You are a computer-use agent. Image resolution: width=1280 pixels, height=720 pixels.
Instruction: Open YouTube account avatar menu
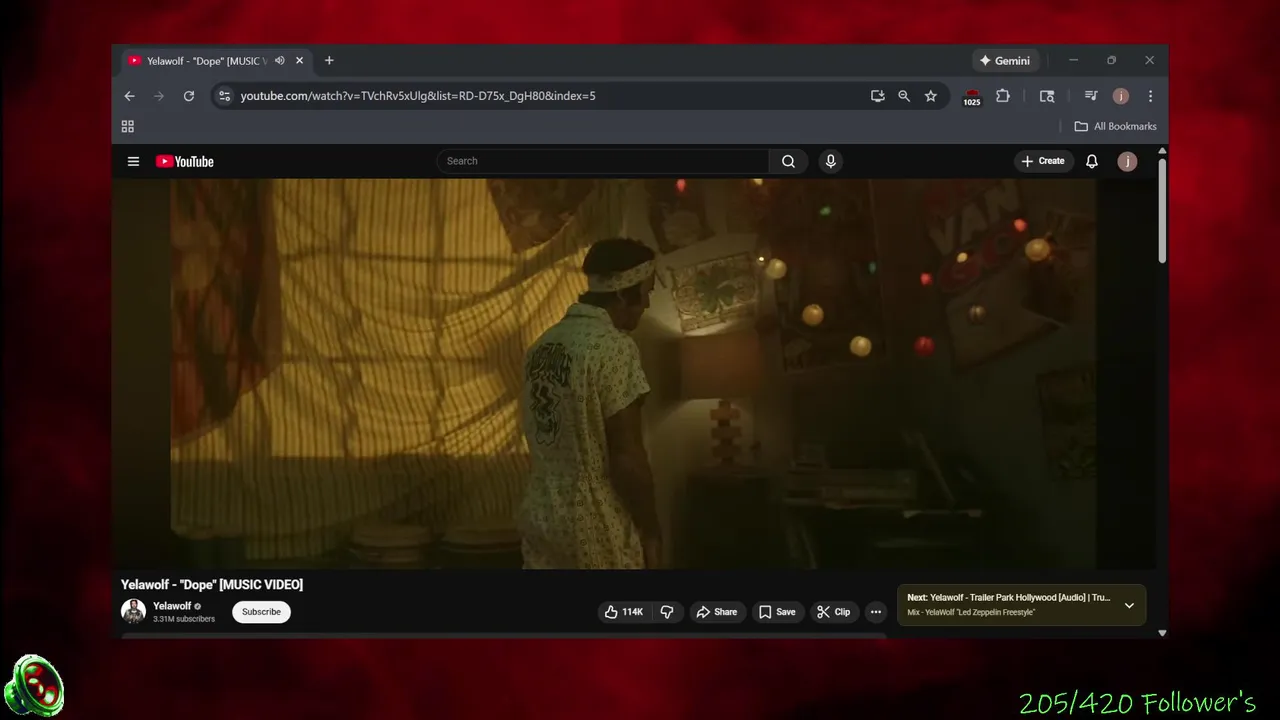pyautogui.click(x=1127, y=161)
